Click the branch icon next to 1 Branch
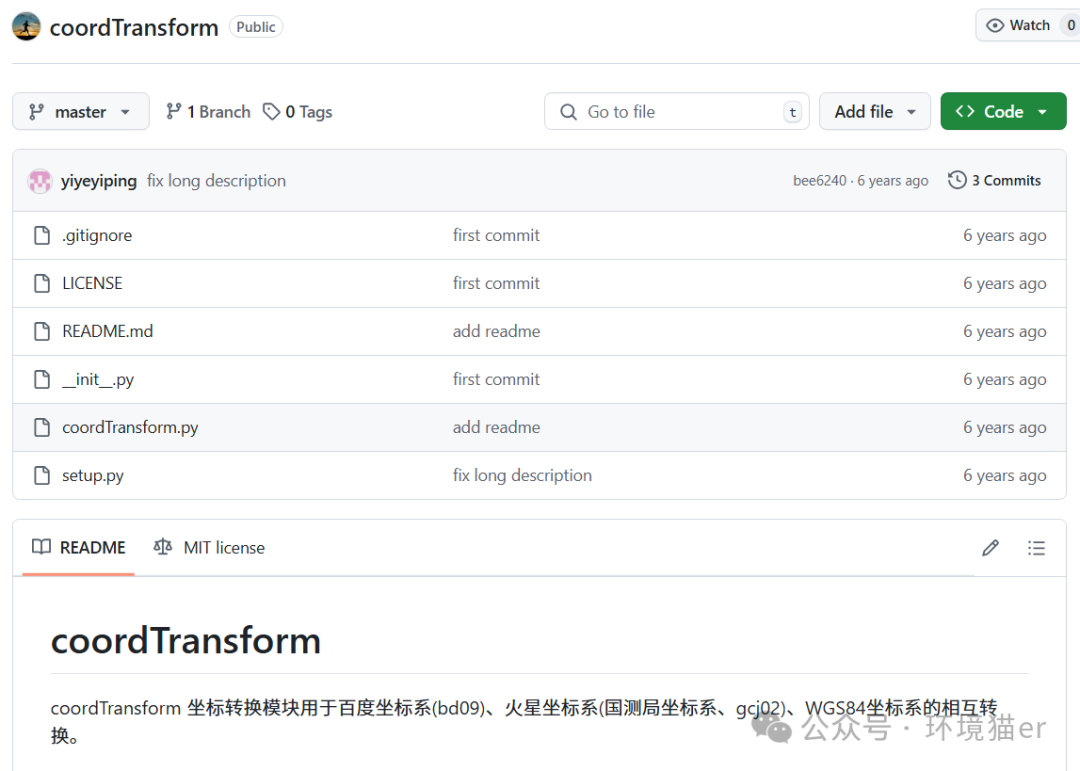This screenshot has width=1080, height=771. pyautogui.click(x=173, y=111)
